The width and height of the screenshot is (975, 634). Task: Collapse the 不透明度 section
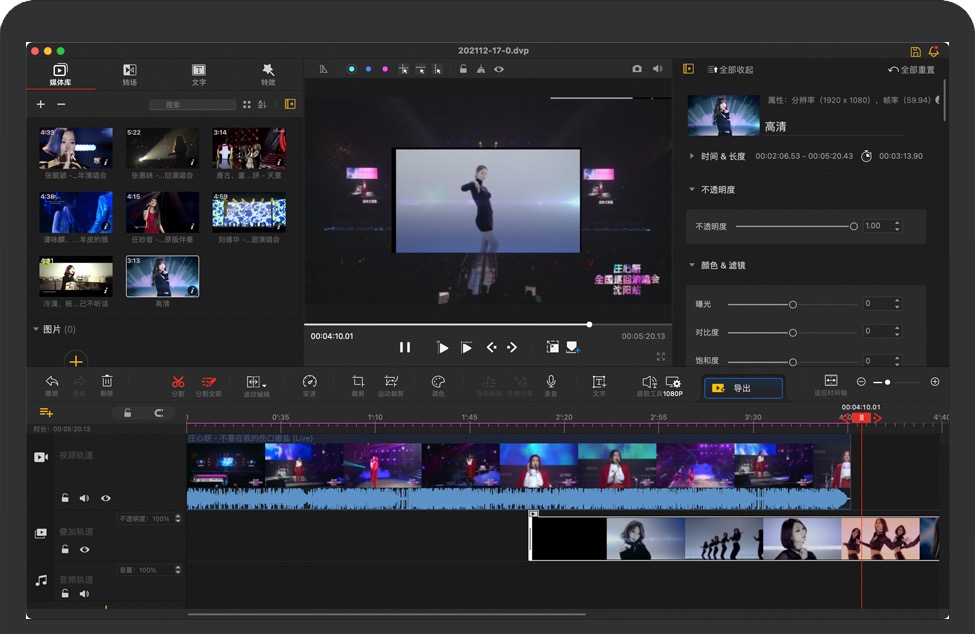692,189
